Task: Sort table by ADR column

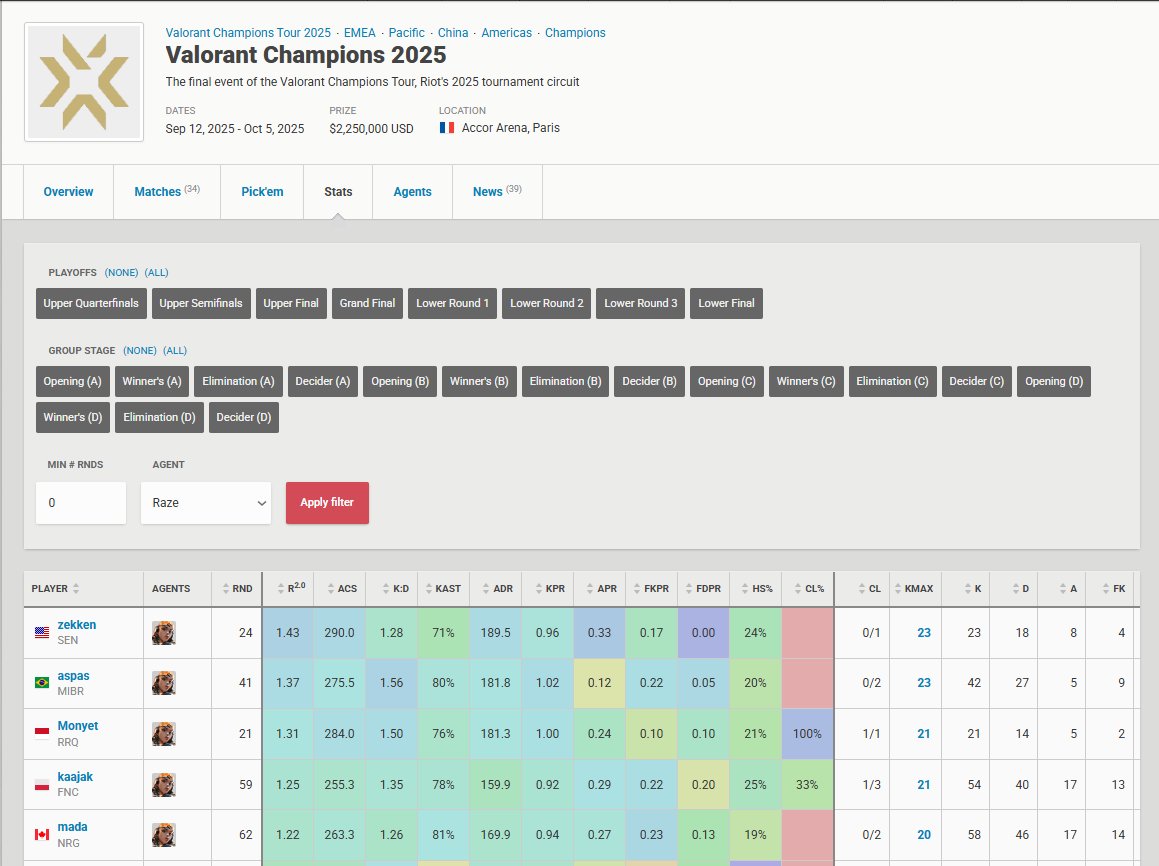Action: [497, 589]
